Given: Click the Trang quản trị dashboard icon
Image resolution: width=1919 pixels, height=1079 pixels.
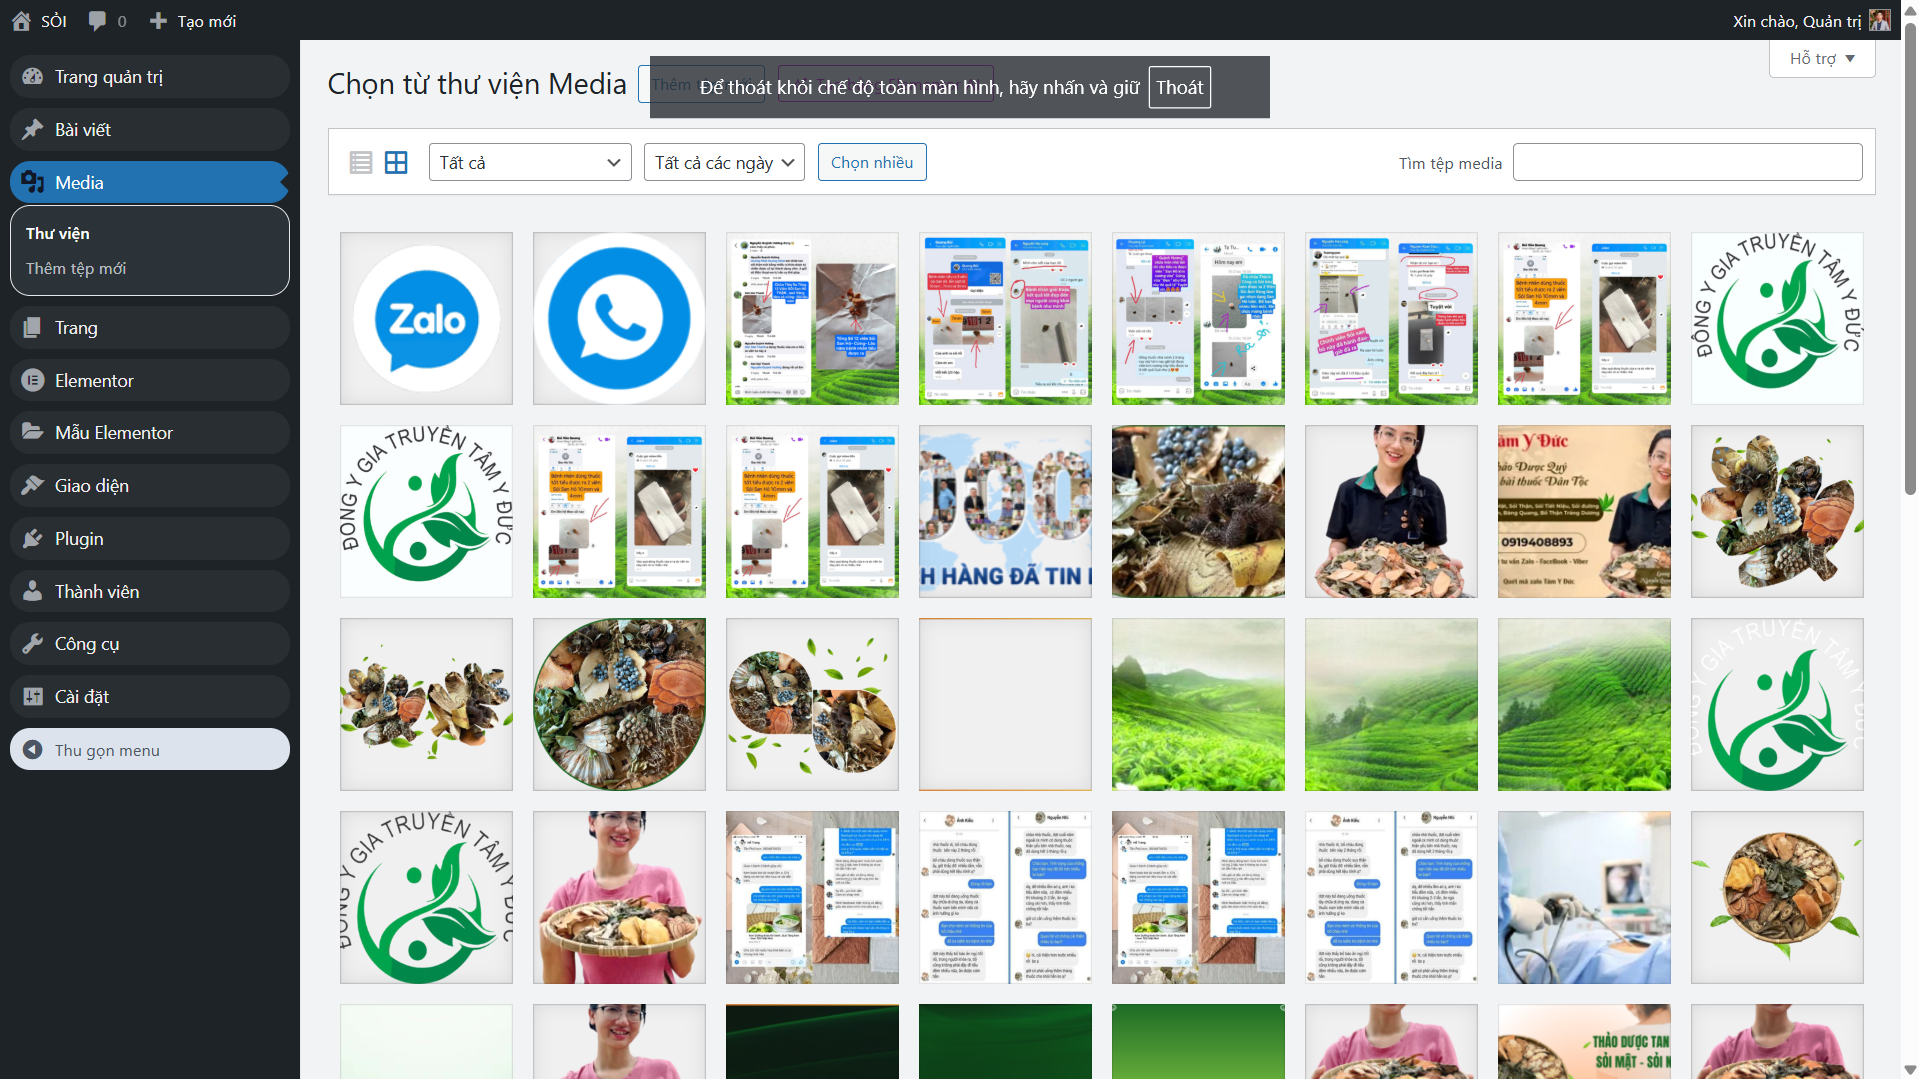Looking at the screenshot, I should [x=33, y=77].
